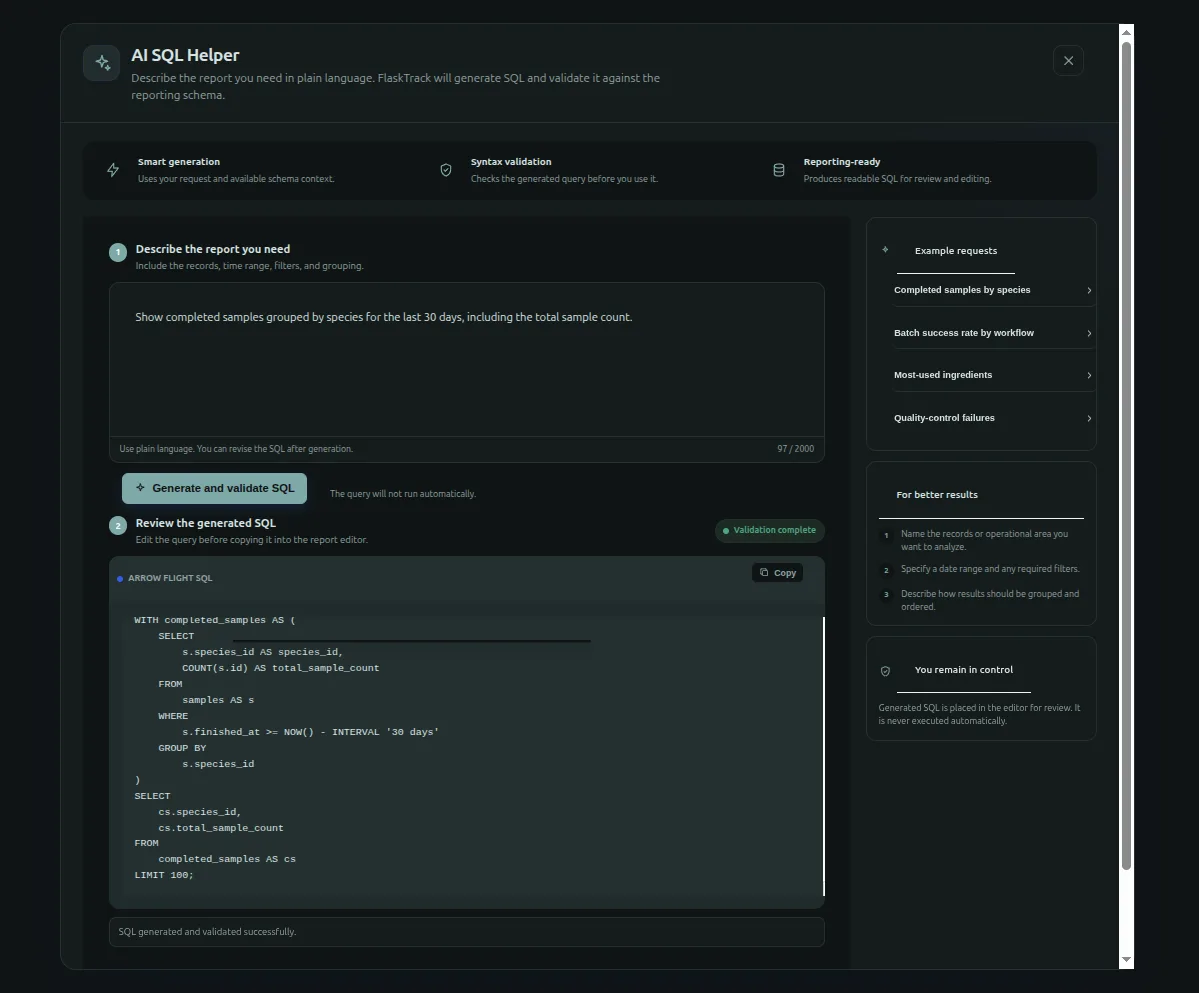Screen dimensions: 1199x993
Task: Click the sparkle icon beside AI SQL Helper title
Action: [x=102, y=63]
